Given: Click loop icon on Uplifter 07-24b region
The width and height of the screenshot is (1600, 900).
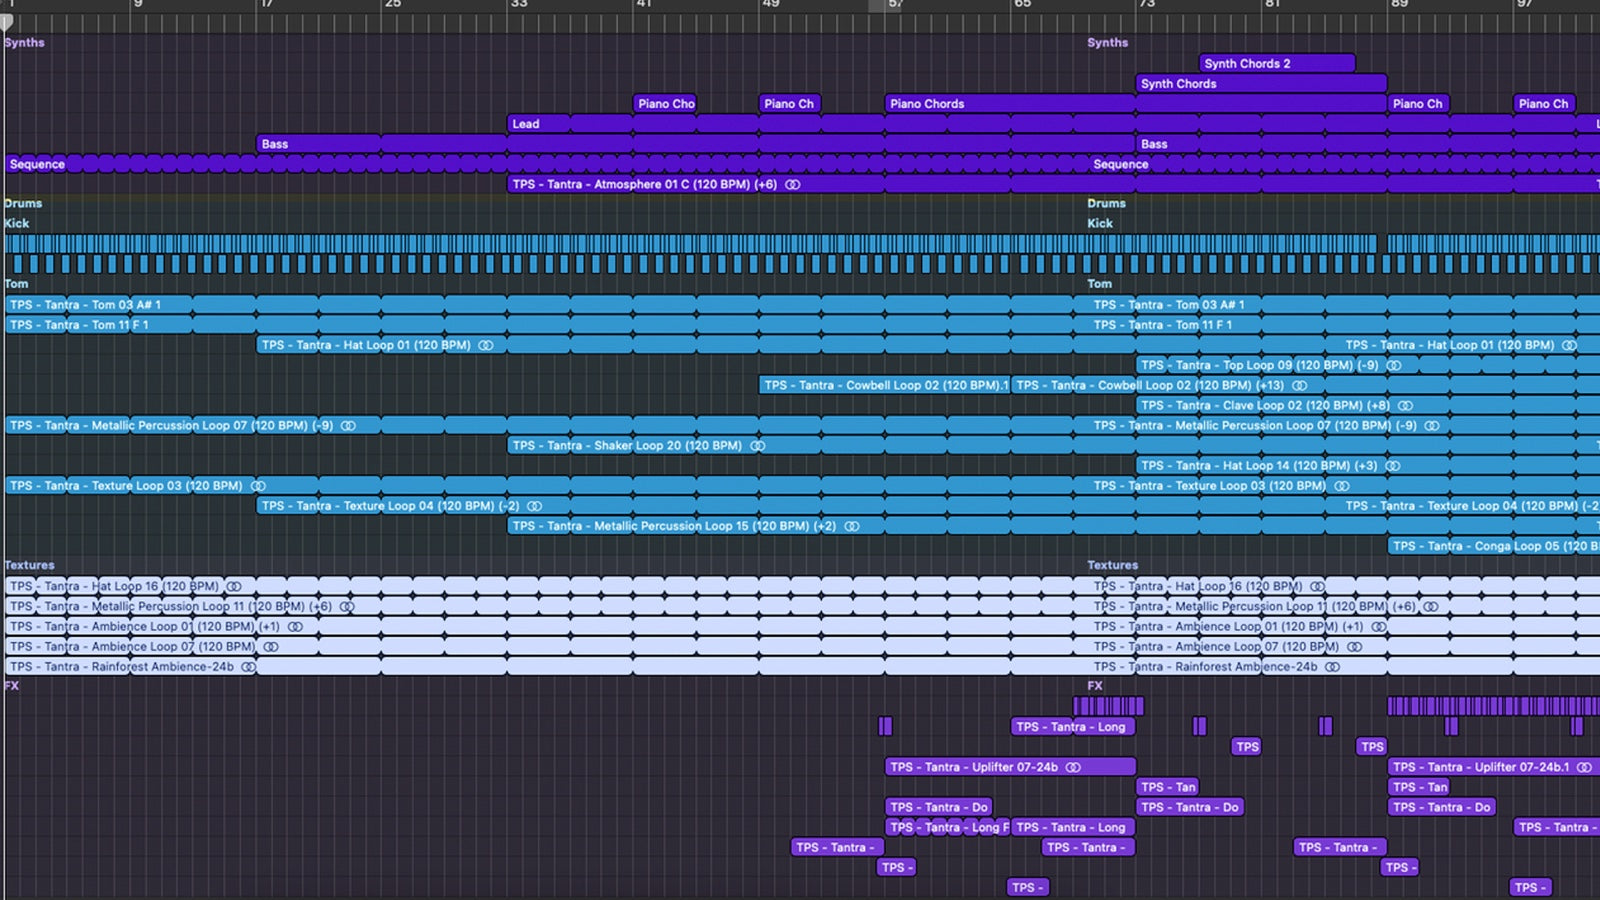Looking at the screenshot, I should pos(1072,767).
